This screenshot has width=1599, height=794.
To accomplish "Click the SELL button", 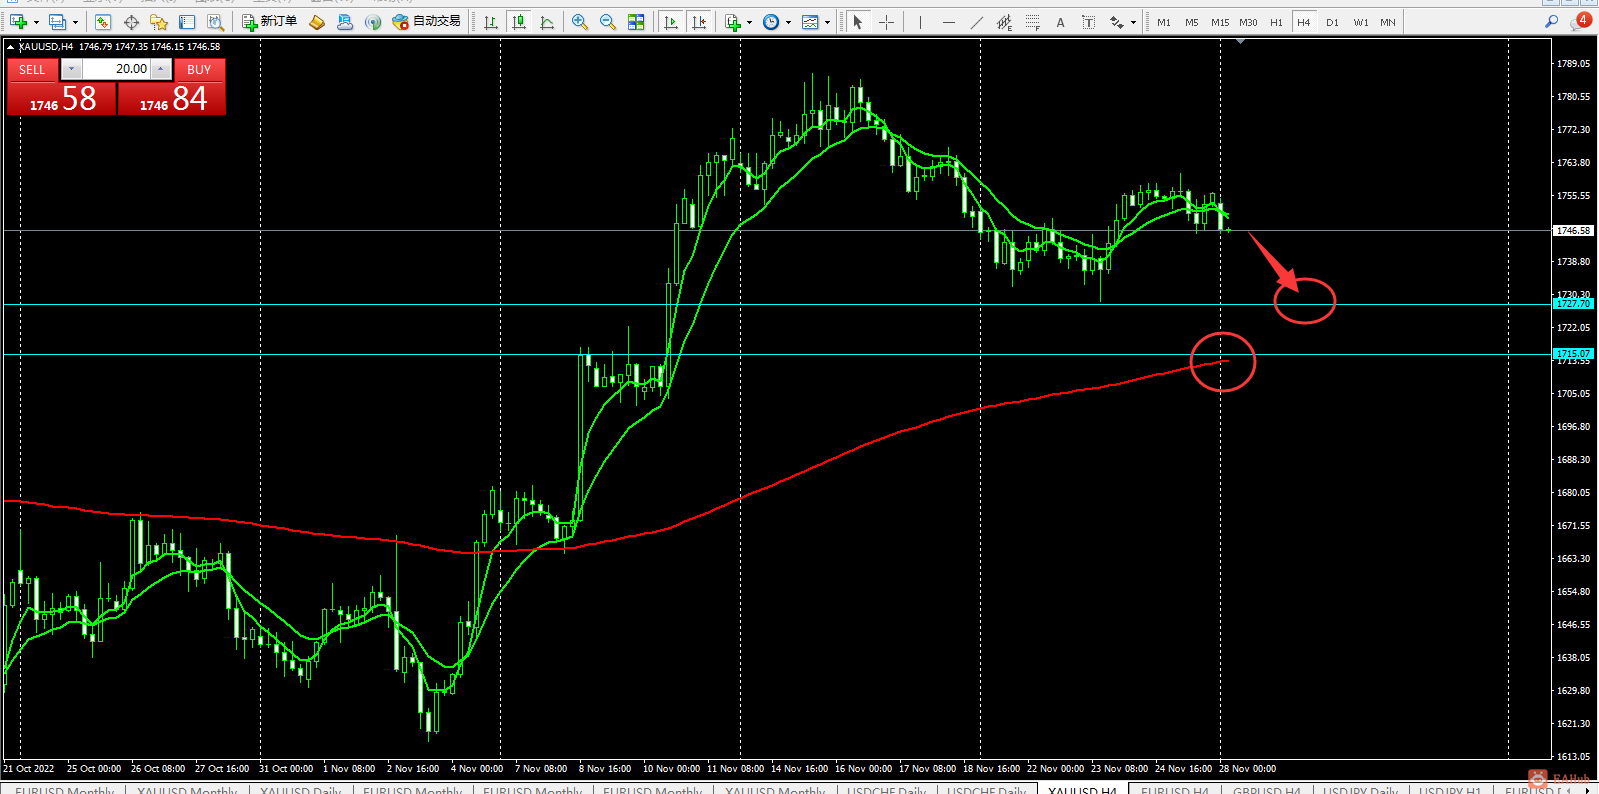I will (32, 69).
